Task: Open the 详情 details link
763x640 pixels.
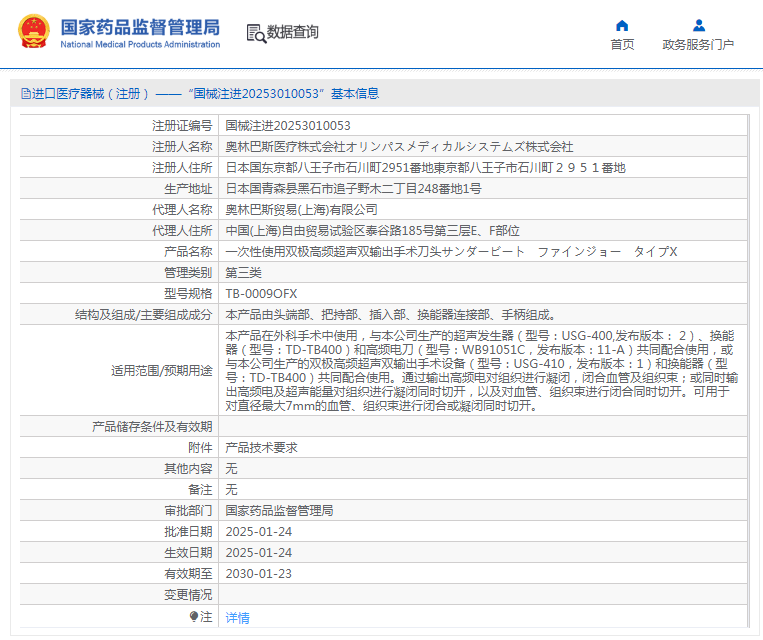Action: tap(237, 618)
